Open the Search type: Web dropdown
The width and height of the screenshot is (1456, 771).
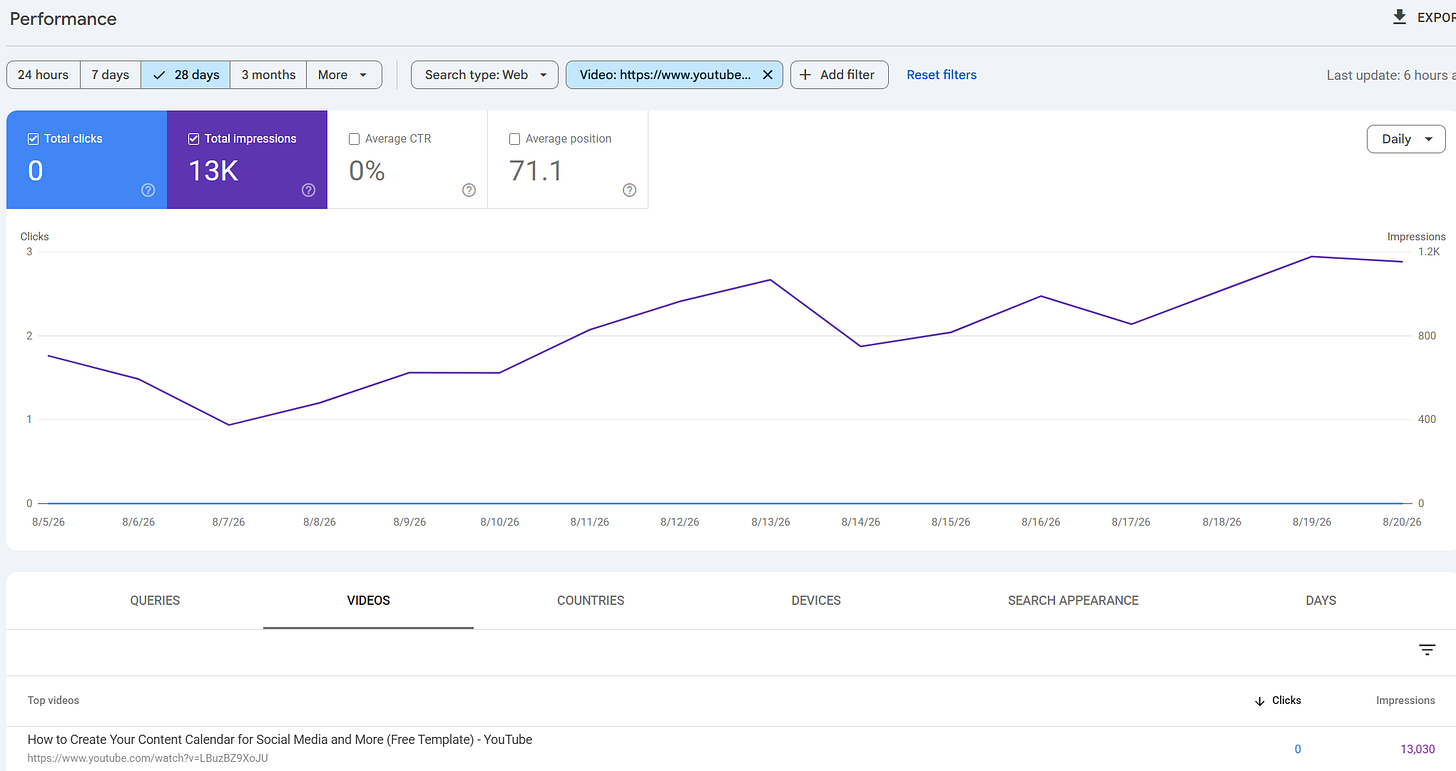click(x=485, y=75)
